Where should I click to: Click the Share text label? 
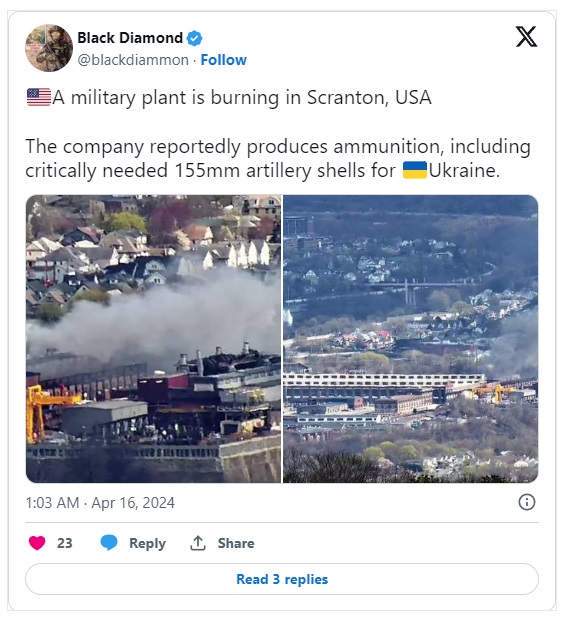[236, 543]
